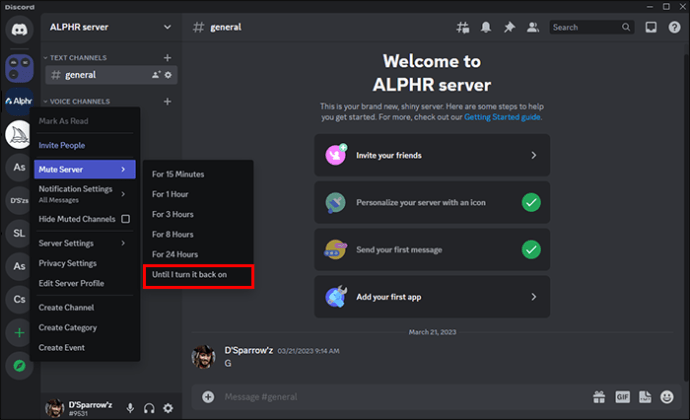The image size is (690, 420).
Task: Choose Mark As Read in context menu
Action: (84, 121)
